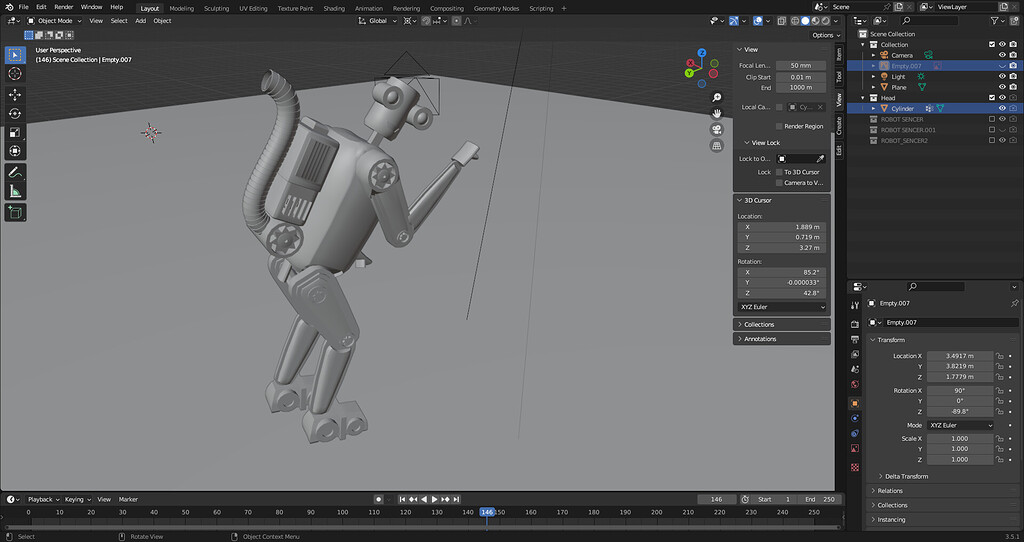Screen dimensions: 1024x542
Task: Select the Annotate tool
Action: click(15, 172)
